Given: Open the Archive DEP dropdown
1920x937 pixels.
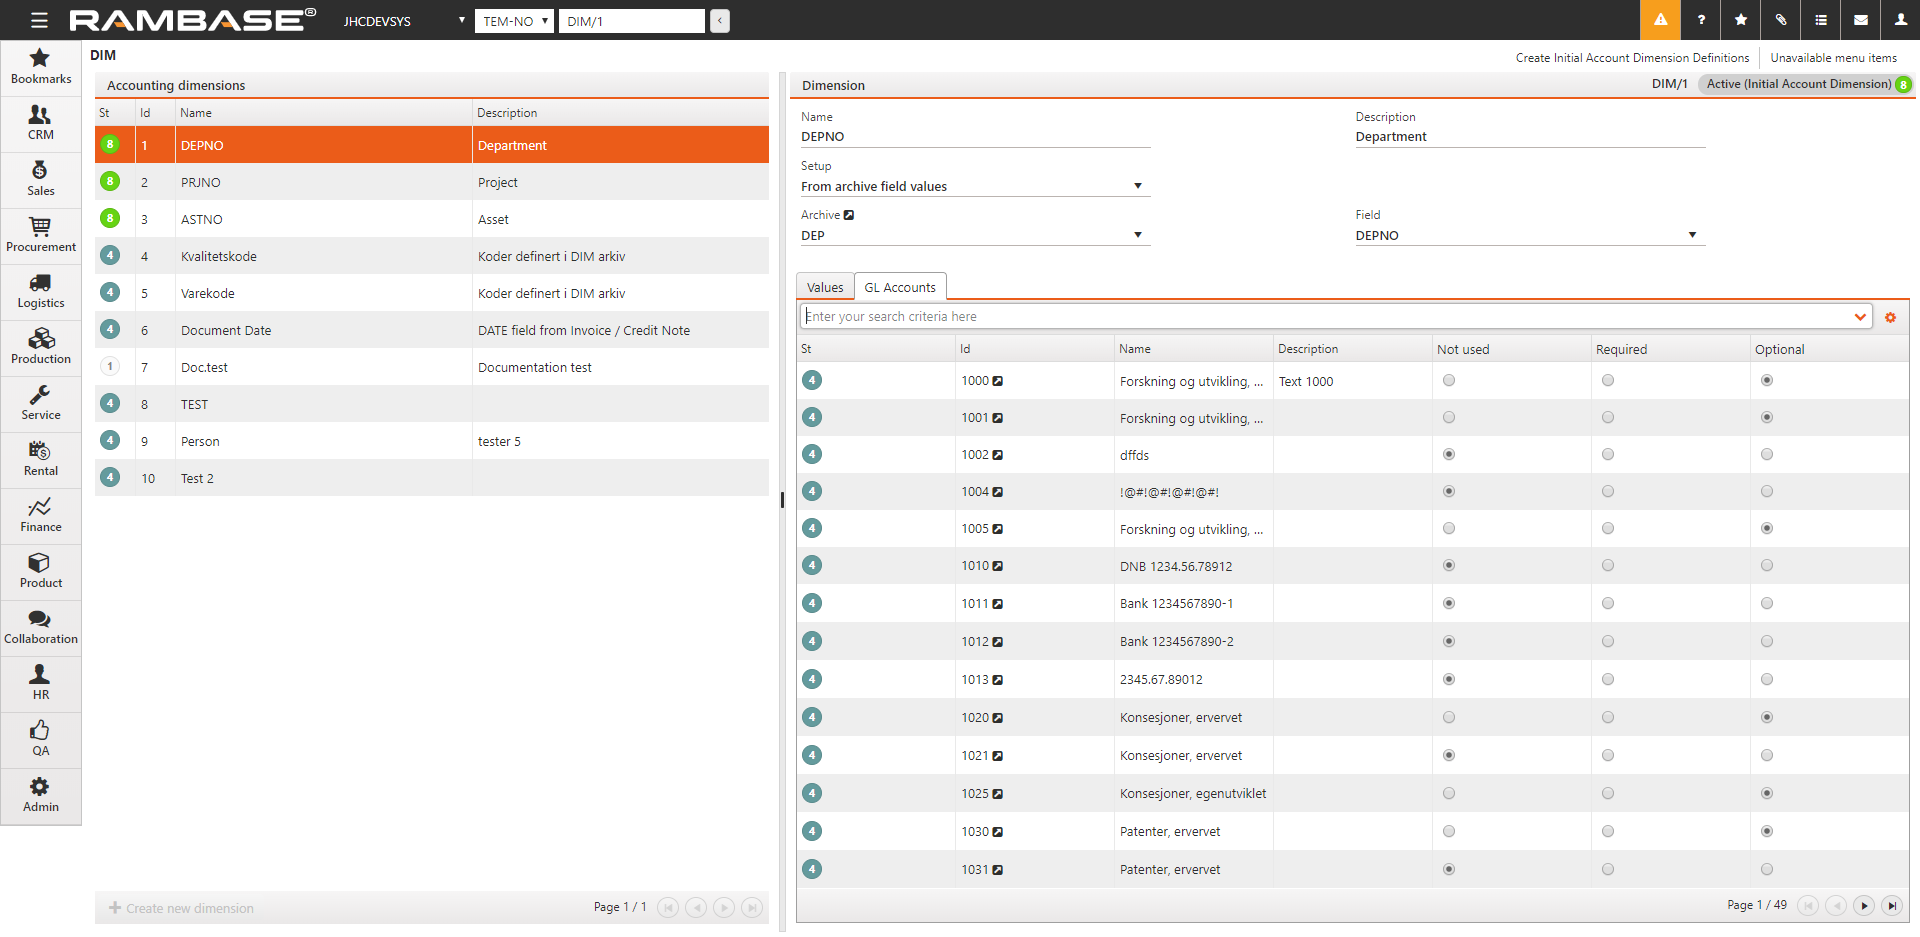Looking at the screenshot, I should [x=1137, y=235].
